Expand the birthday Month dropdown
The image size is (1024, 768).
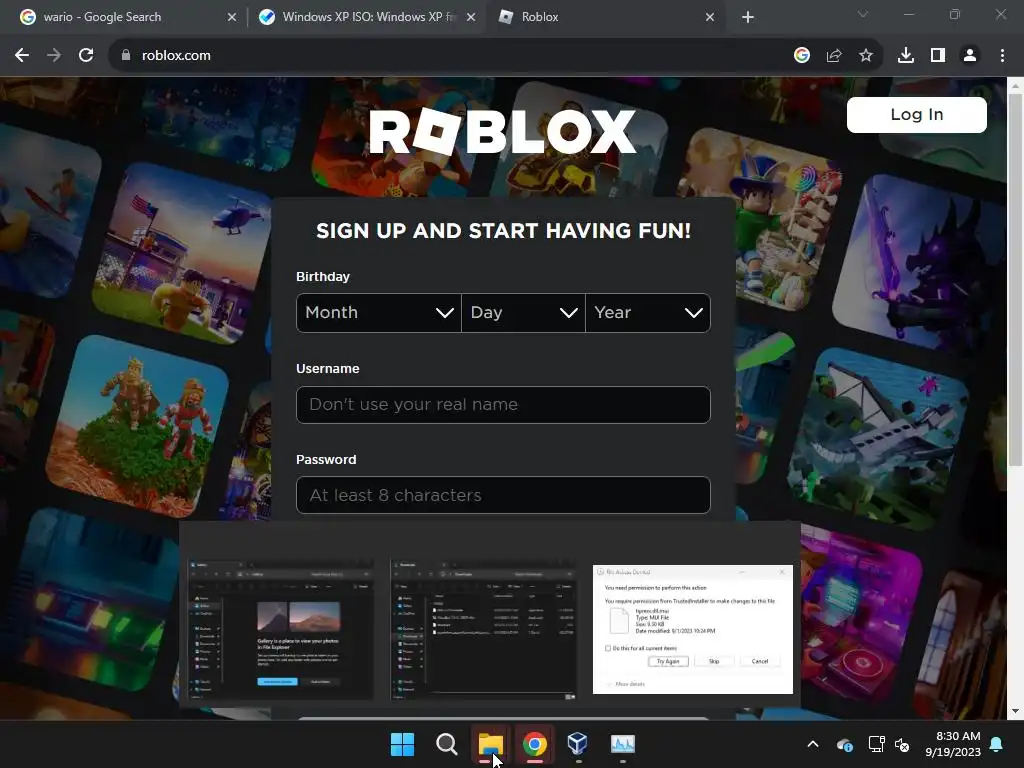(379, 313)
